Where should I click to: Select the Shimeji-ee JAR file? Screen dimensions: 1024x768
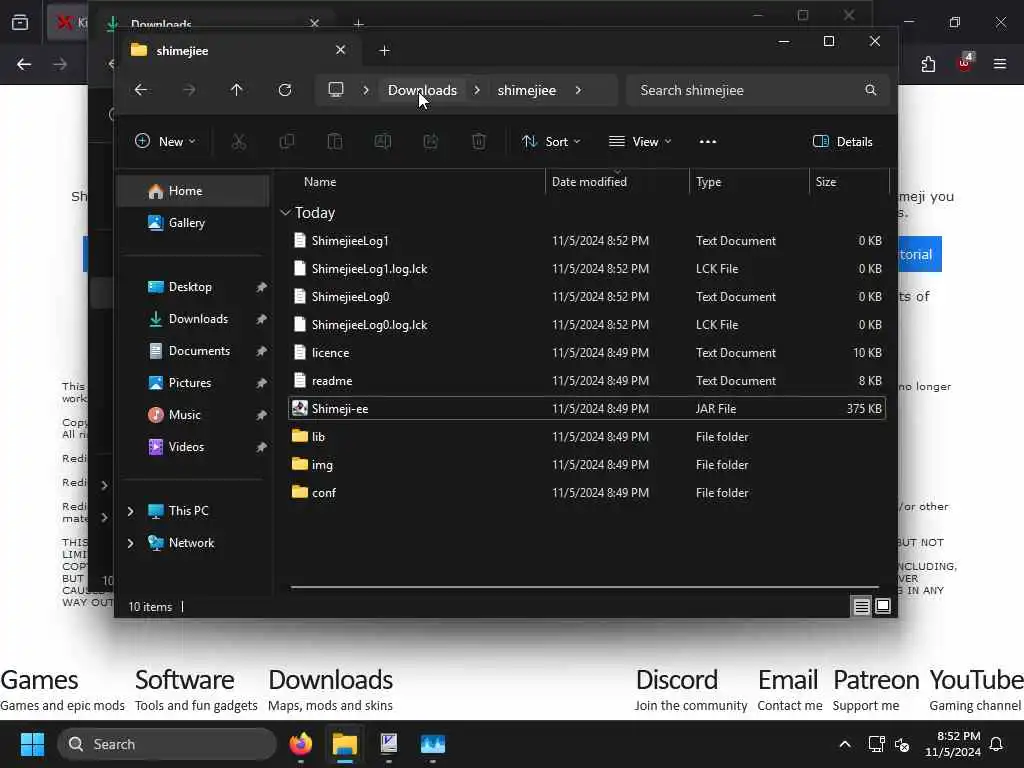pyautogui.click(x=586, y=409)
